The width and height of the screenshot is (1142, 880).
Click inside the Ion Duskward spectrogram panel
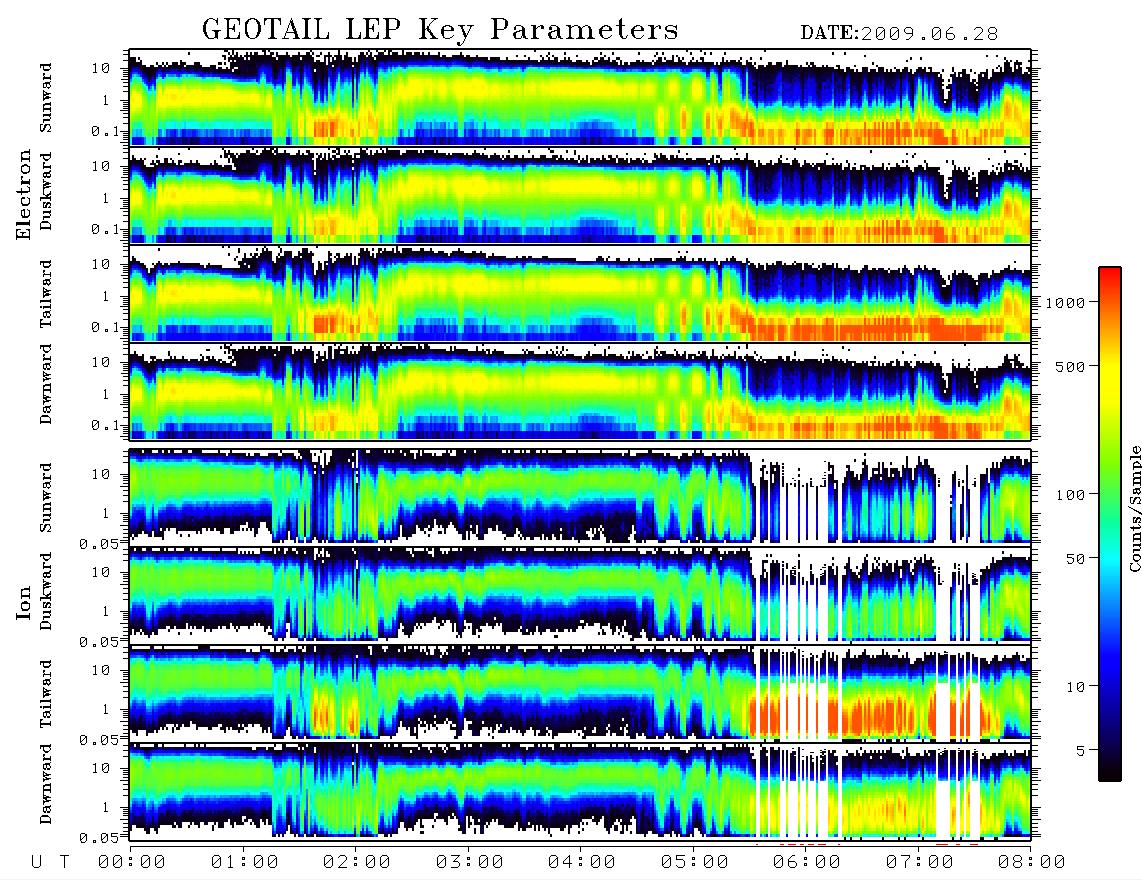coord(580,594)
